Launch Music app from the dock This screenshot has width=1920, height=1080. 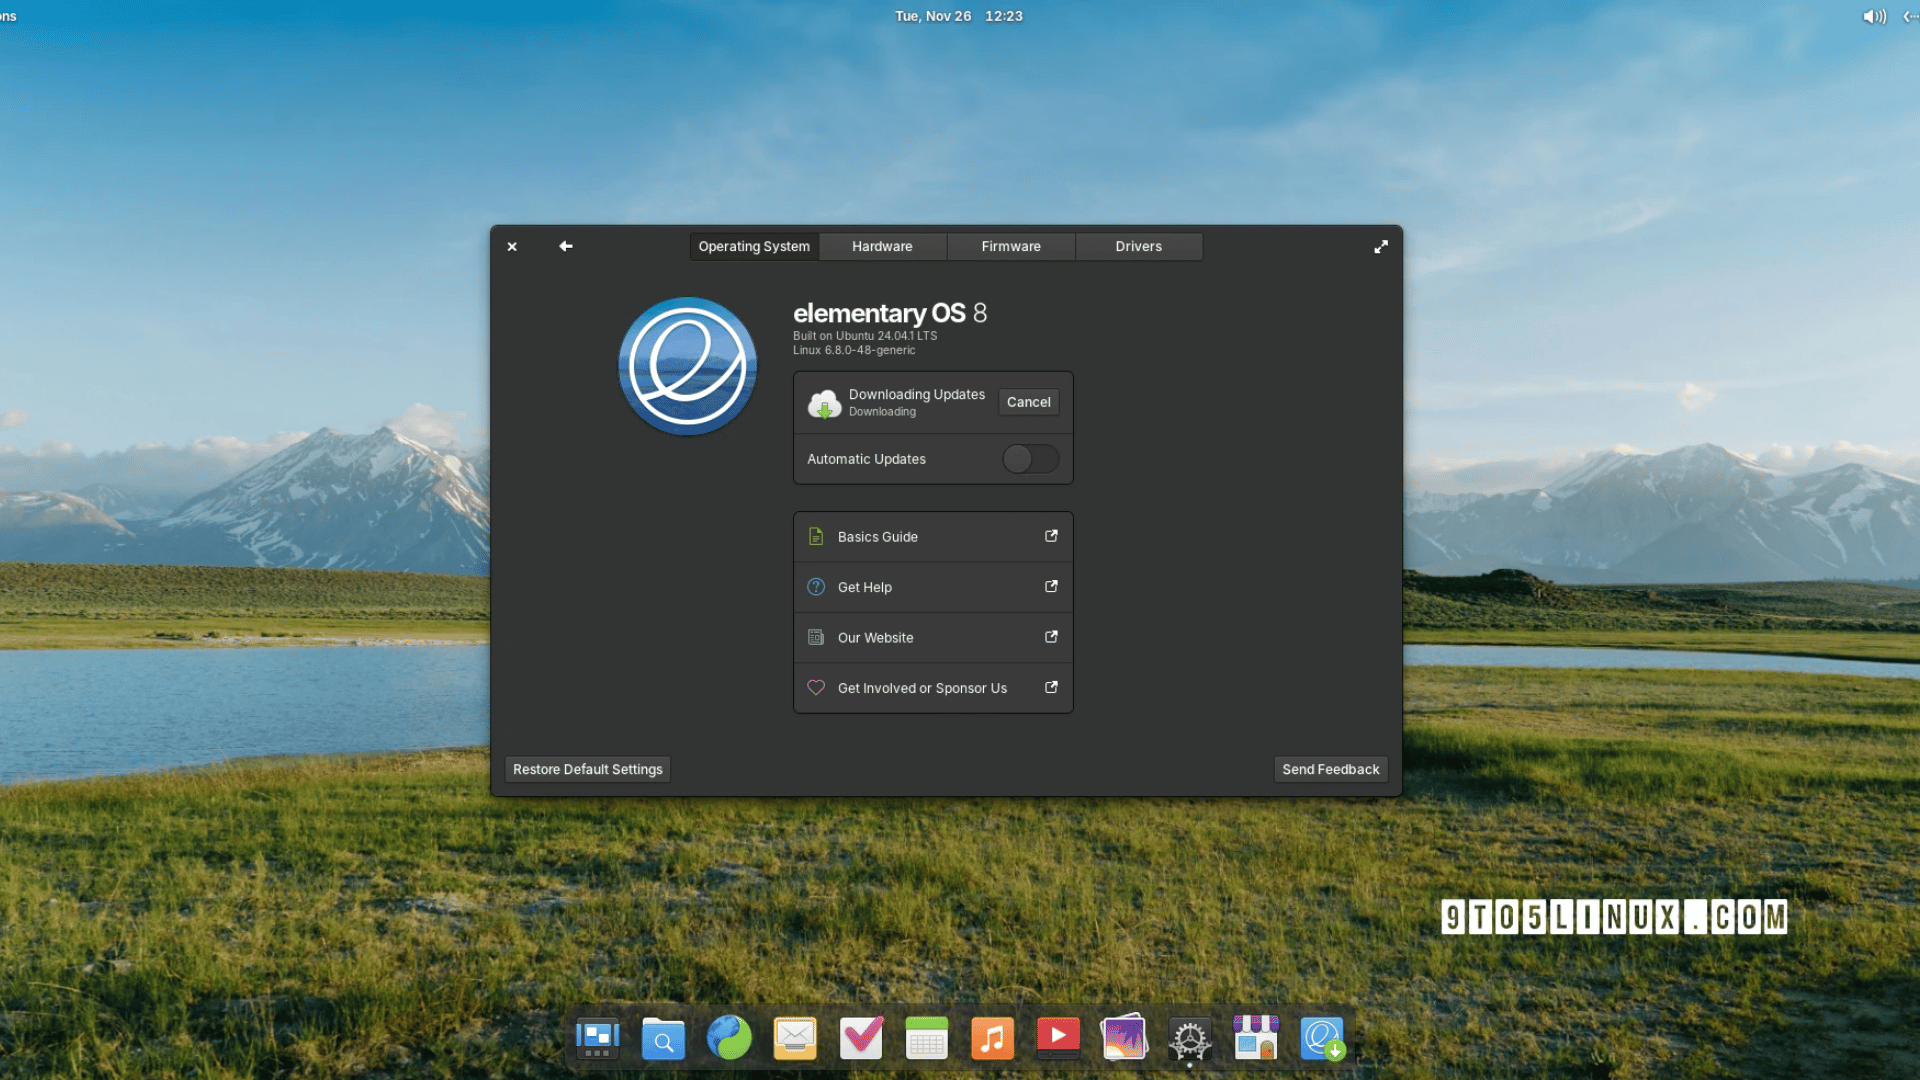pyautogui.click(x=992, y=1039)
